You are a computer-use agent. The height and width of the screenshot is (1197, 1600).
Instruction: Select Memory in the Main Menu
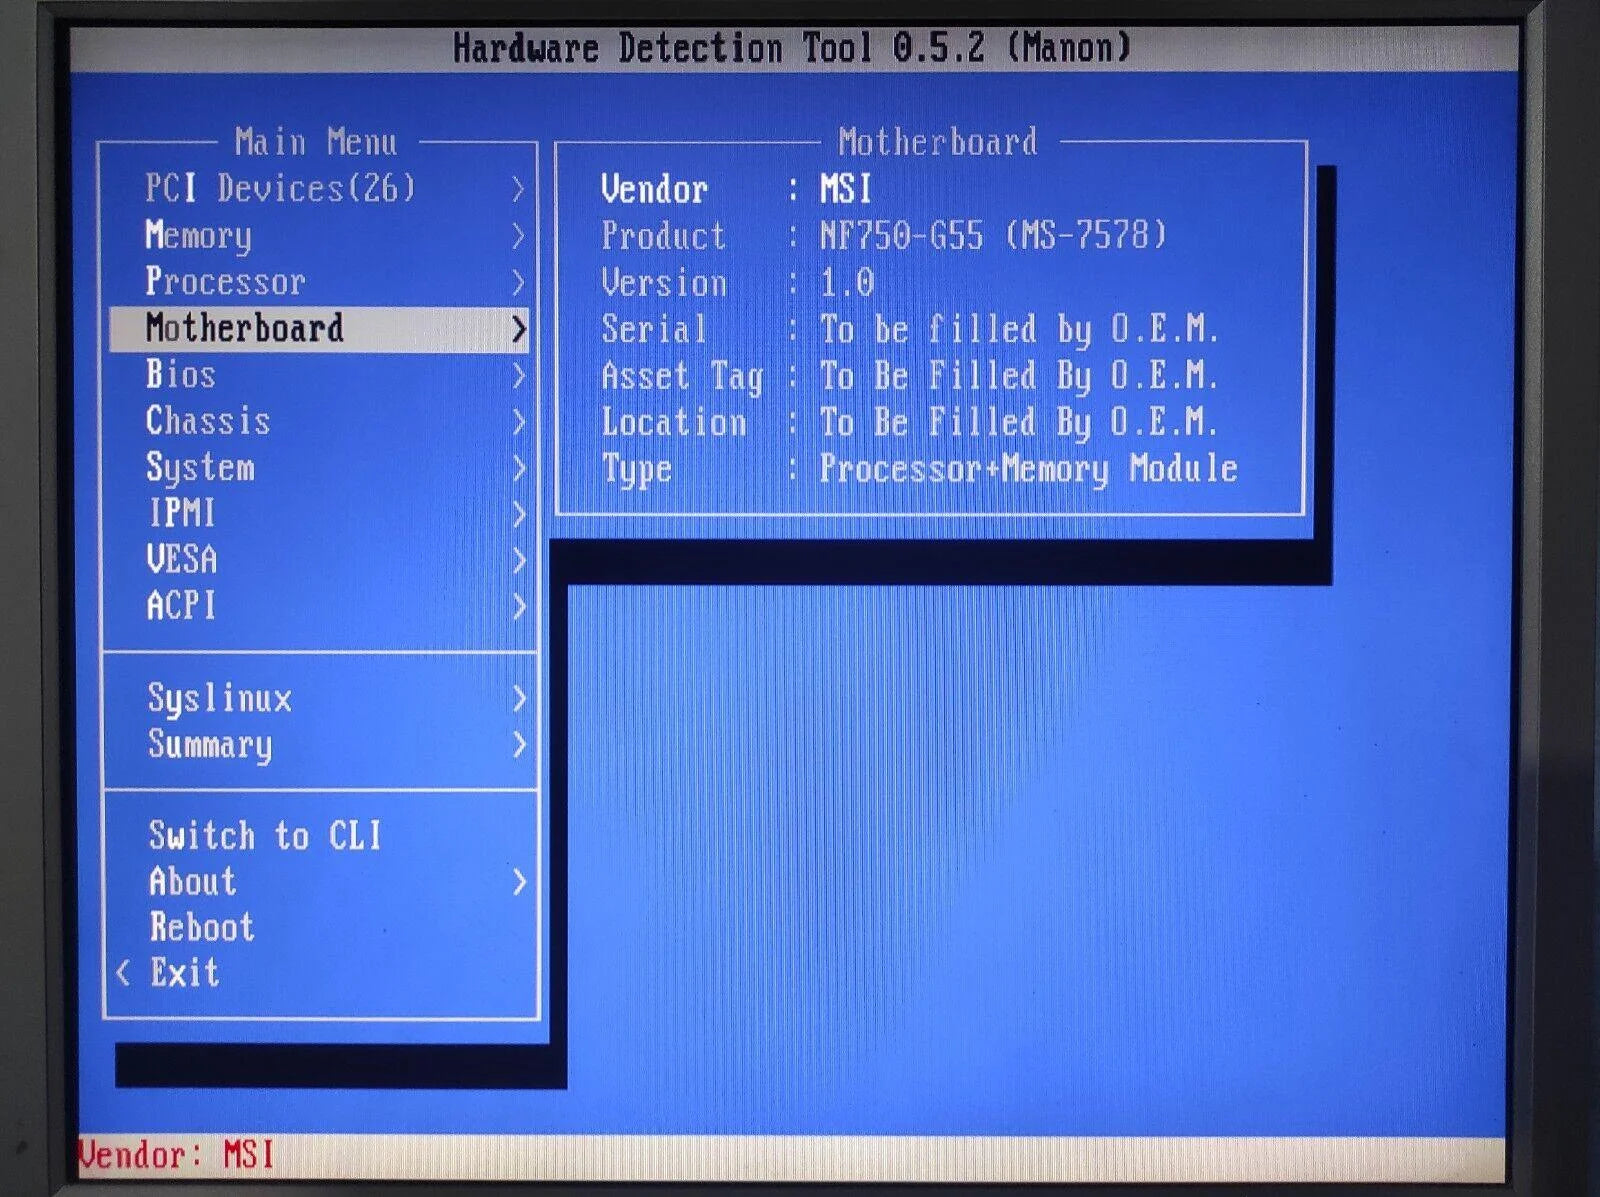198,235
